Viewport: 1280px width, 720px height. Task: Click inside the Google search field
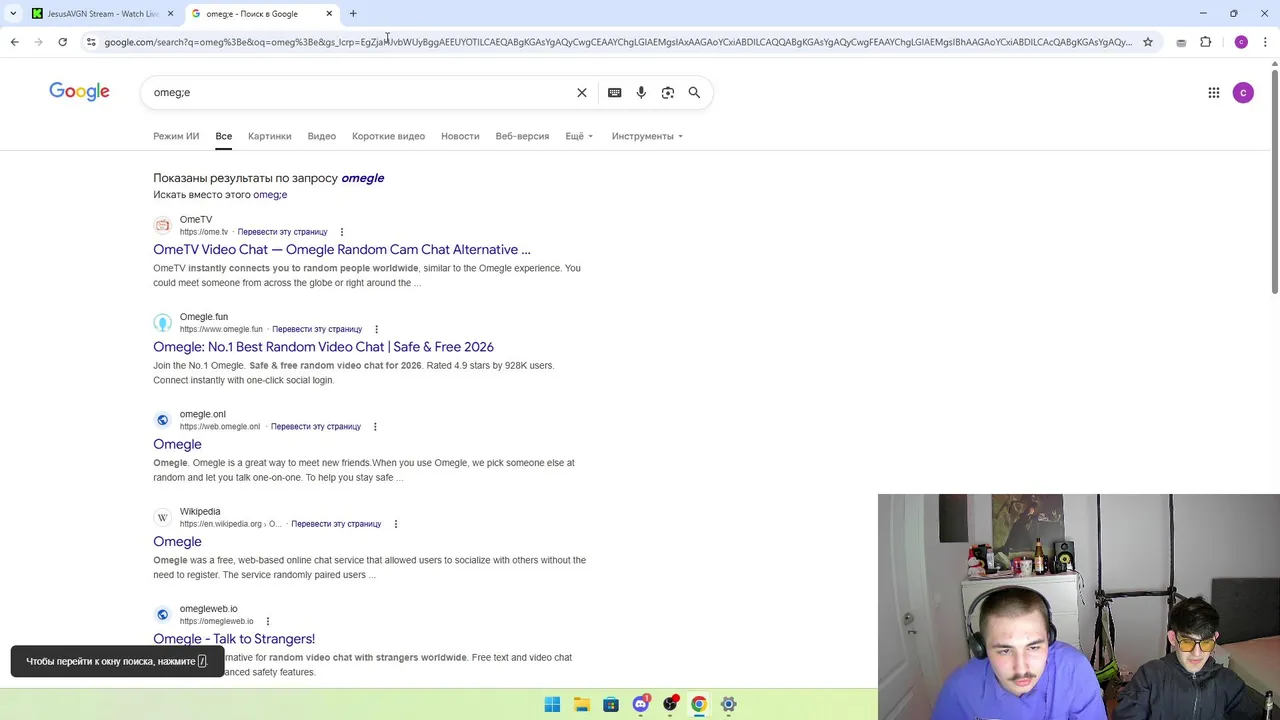click(360, 93)
